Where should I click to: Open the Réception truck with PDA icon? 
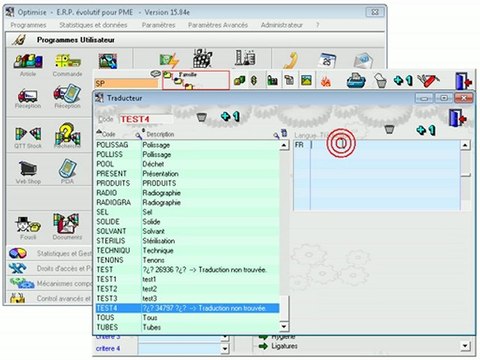67,94
